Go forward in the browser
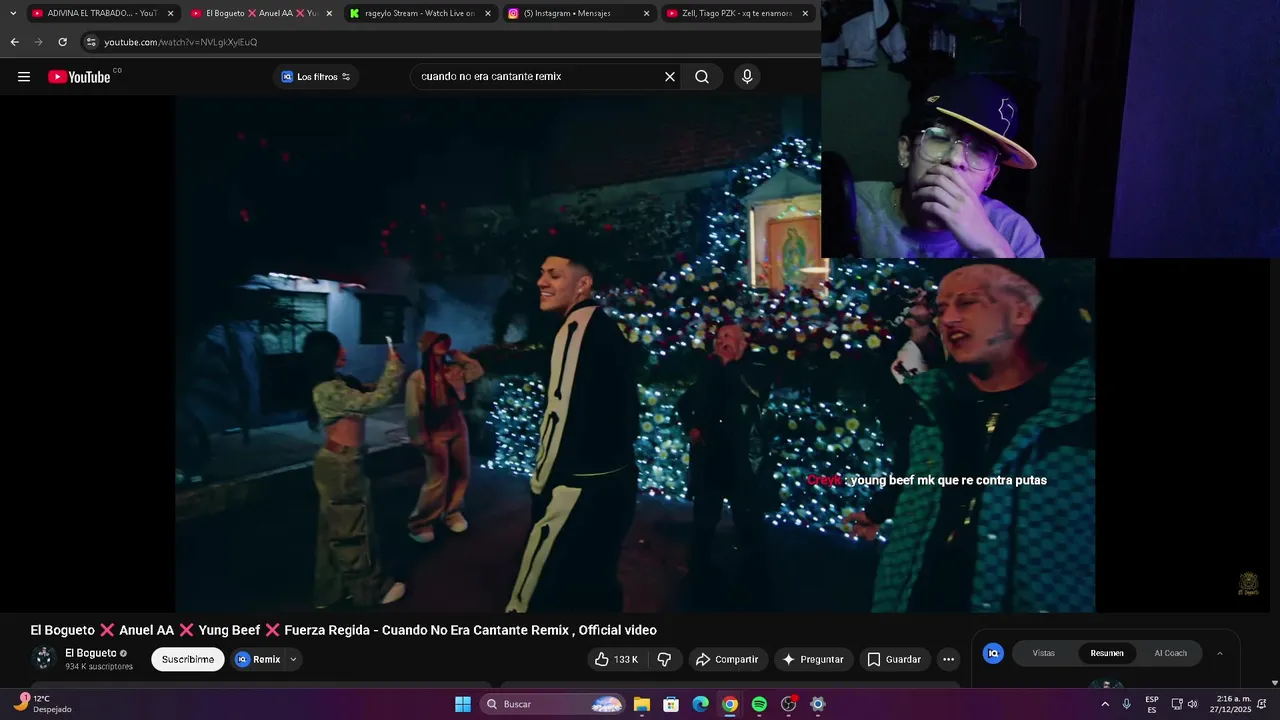This screenshot has height=720, width=1280. pos(38,42)
